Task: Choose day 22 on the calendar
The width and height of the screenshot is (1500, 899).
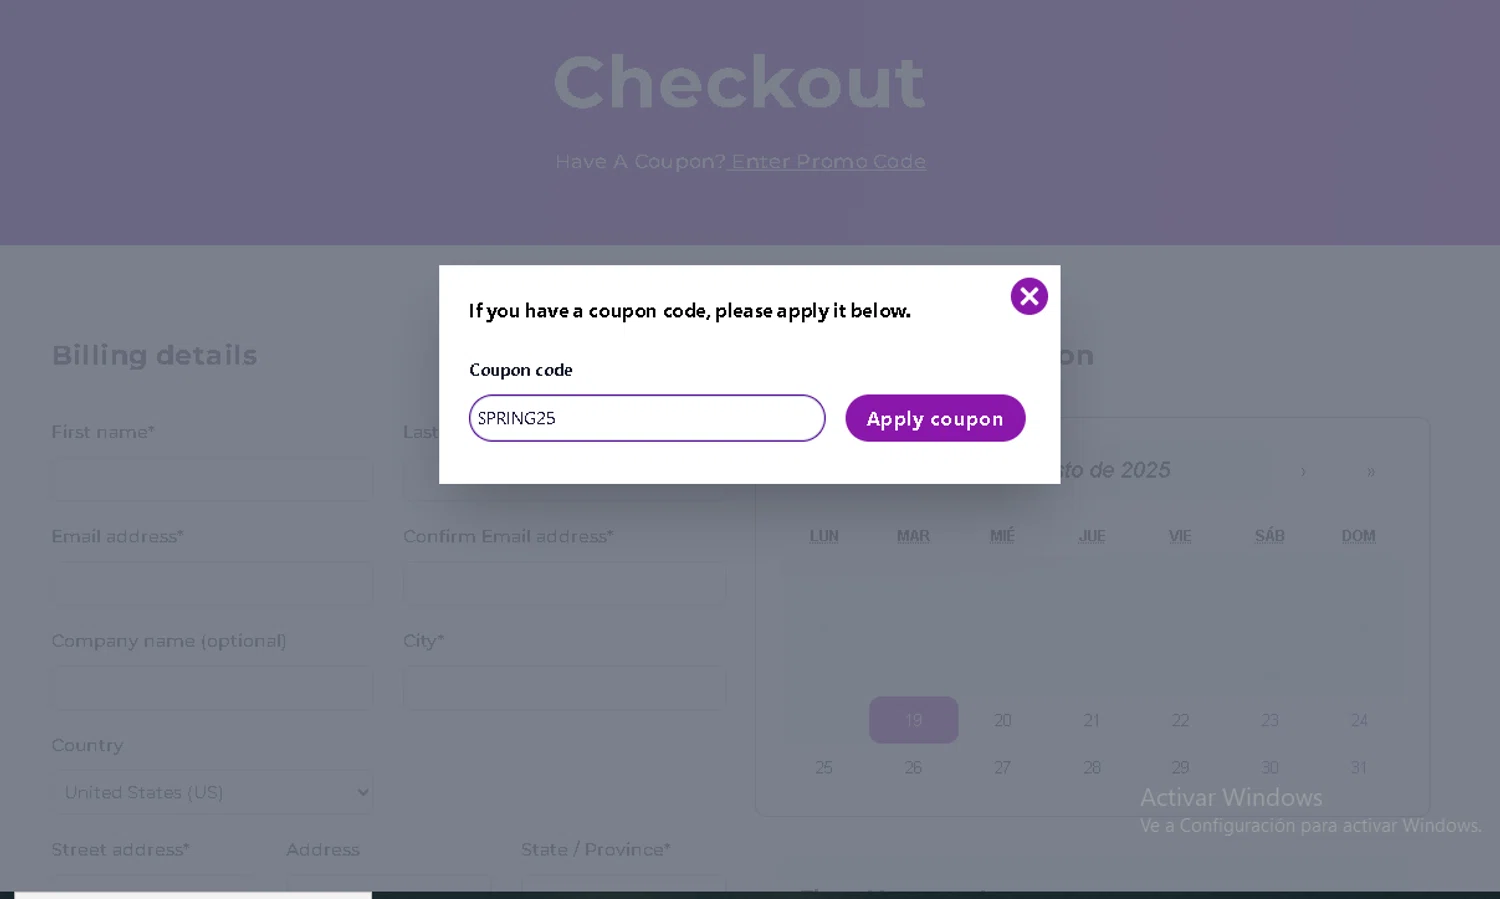Action: coord(1180,720)
